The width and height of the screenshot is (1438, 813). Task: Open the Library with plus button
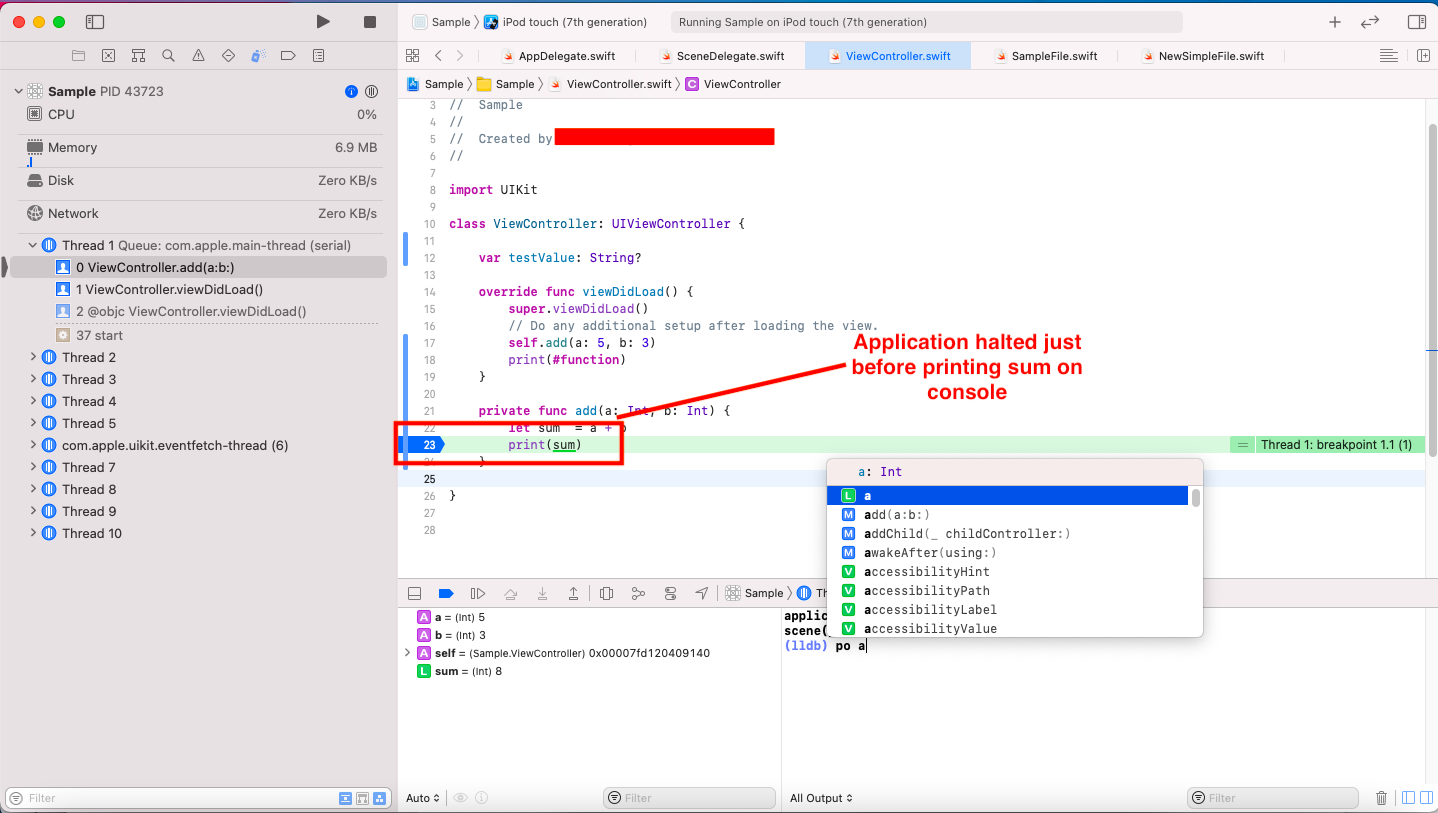pyautogui.click(x=1334, y=22)
